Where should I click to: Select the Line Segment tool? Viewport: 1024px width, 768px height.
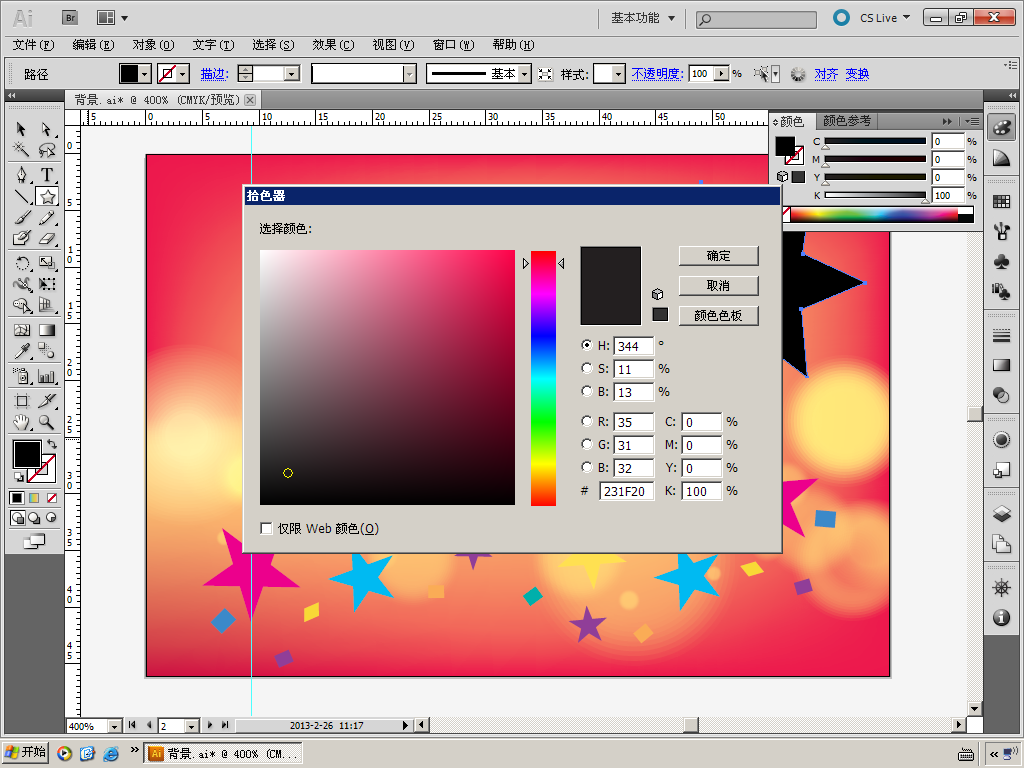point(21,196)
